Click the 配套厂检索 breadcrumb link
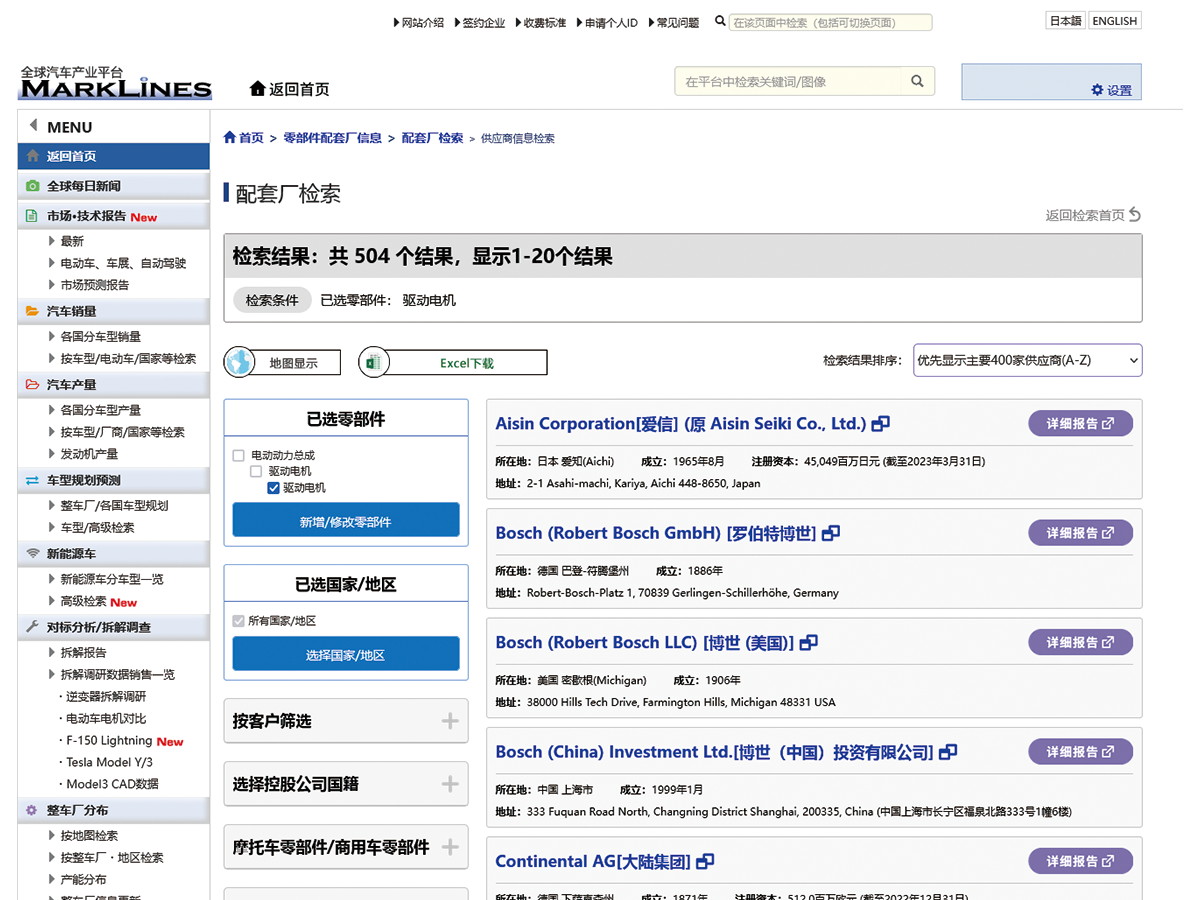This screenshot has width=1200, height=900. click(x=433, y=138)
